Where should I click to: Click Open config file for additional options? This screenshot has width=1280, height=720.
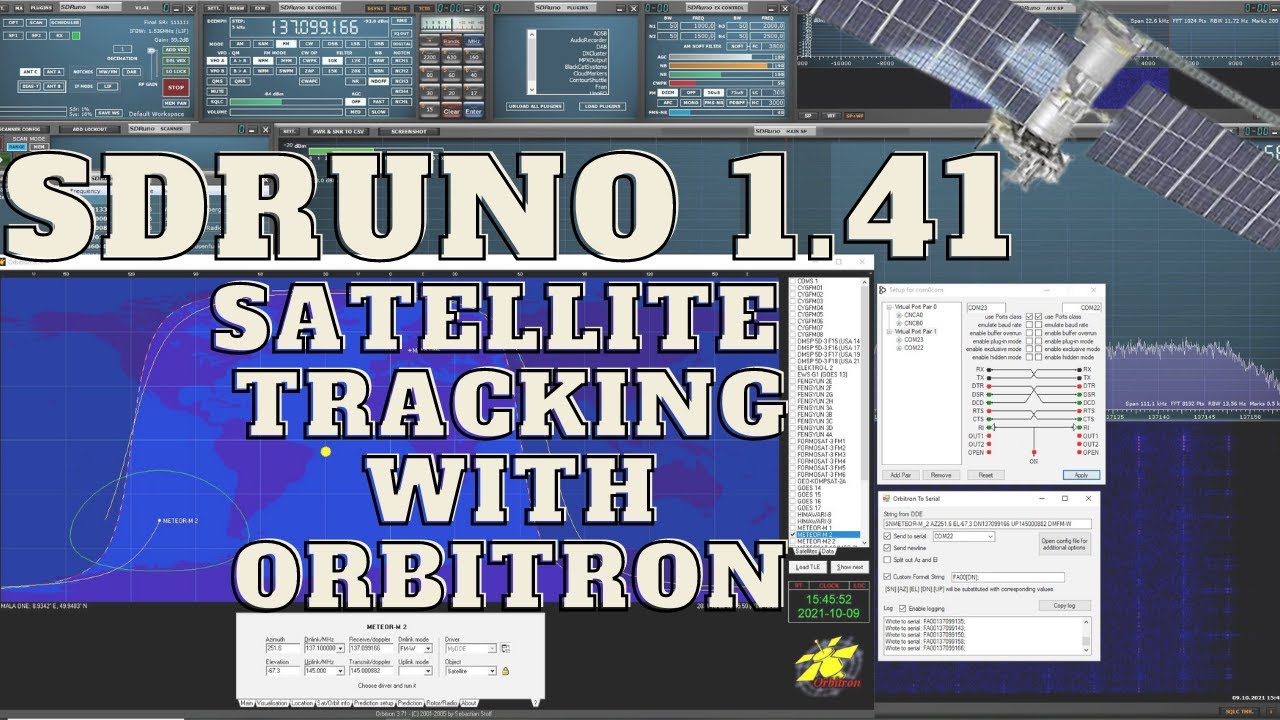[1065, 544]
